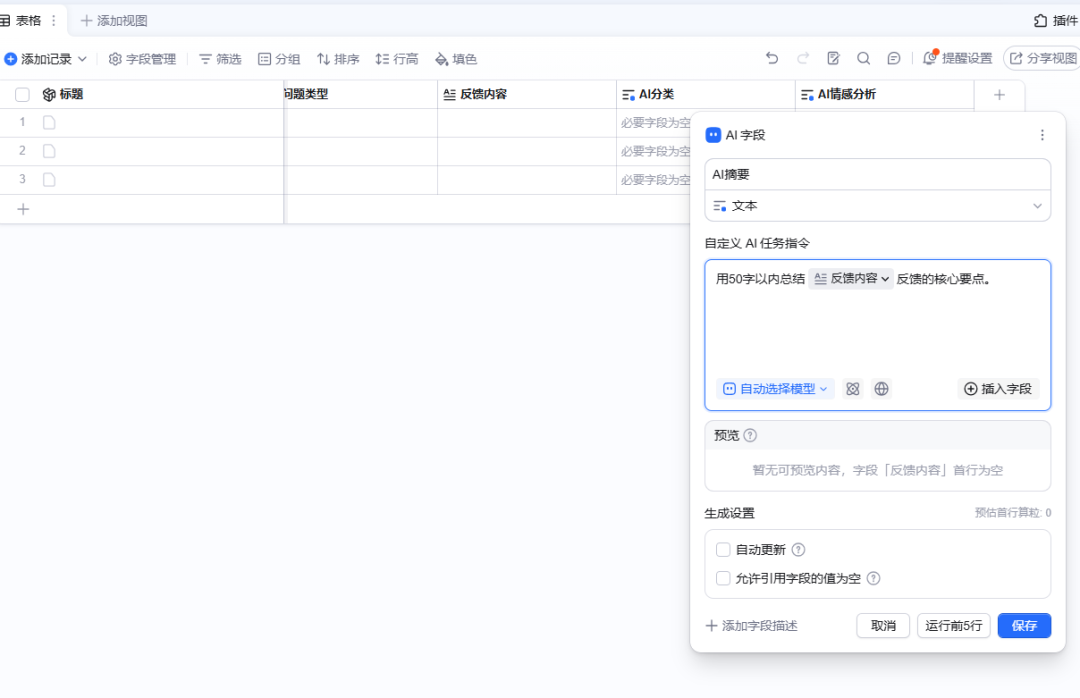The width and height of the screenshot is (1080, 698).
Task: Expand 添加记录 dropdown arrow
Action: 82,59
